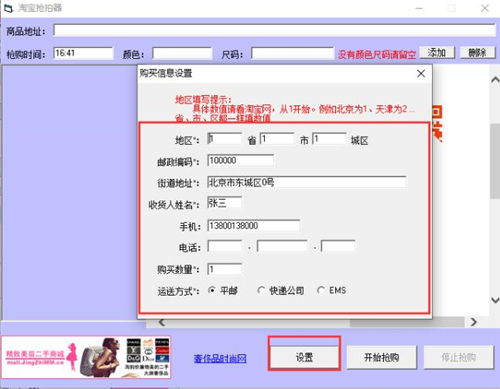Viewport: 500px width, 389px height.
Task: Click the 街道地址 field
Action: [306, 182]
